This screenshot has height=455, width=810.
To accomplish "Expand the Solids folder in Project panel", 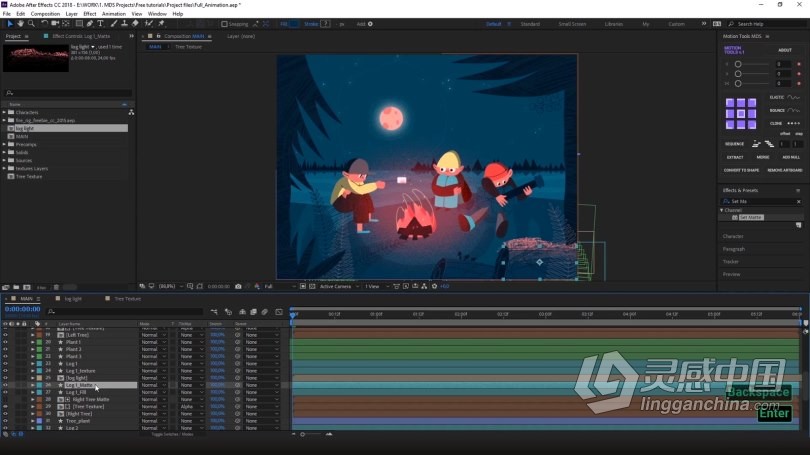I will (4, 152).
